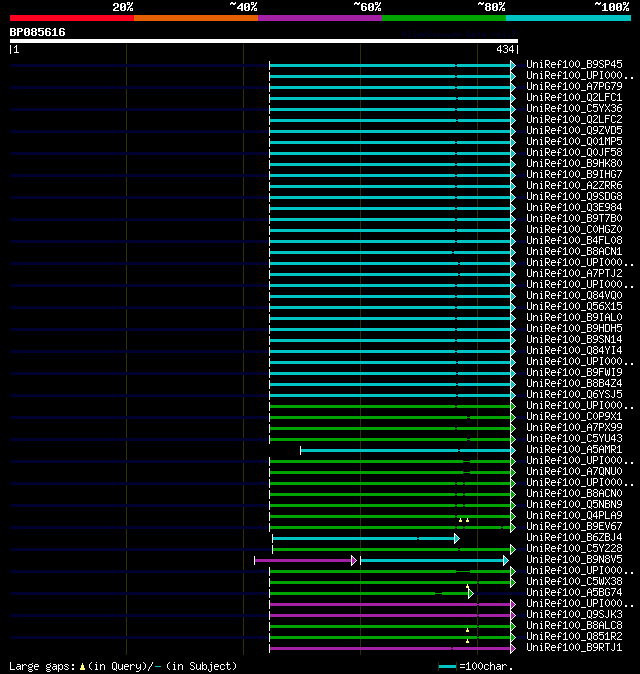Select the query name BP085616
Image resolution: width=640 pixels, height=674 pixels.
tap(37, 33)
